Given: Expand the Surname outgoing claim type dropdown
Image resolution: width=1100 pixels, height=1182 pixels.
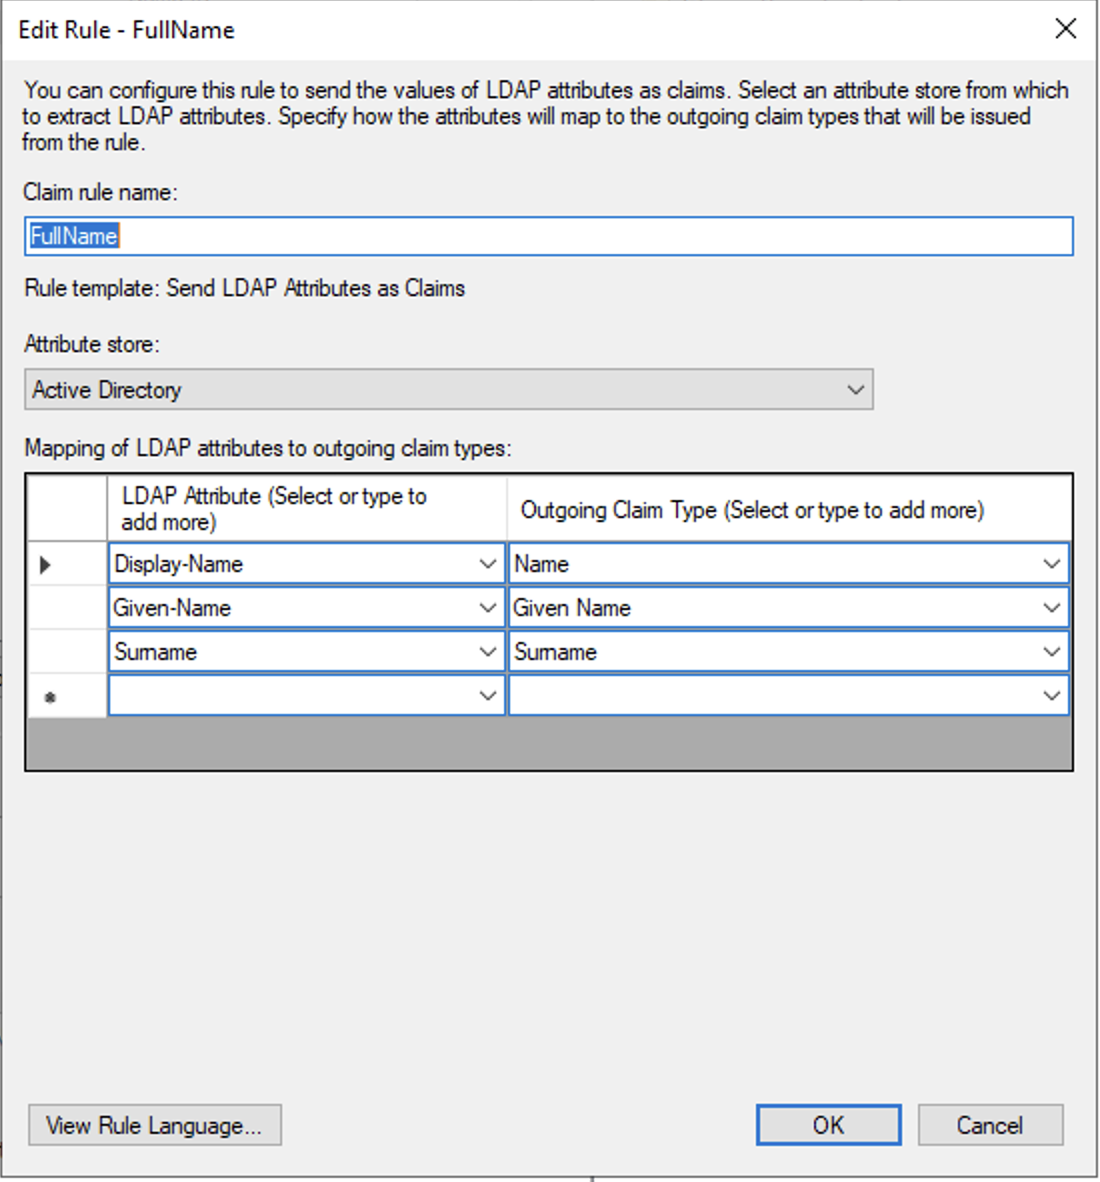Looking at the screenshot, I should pos(1051,652).
